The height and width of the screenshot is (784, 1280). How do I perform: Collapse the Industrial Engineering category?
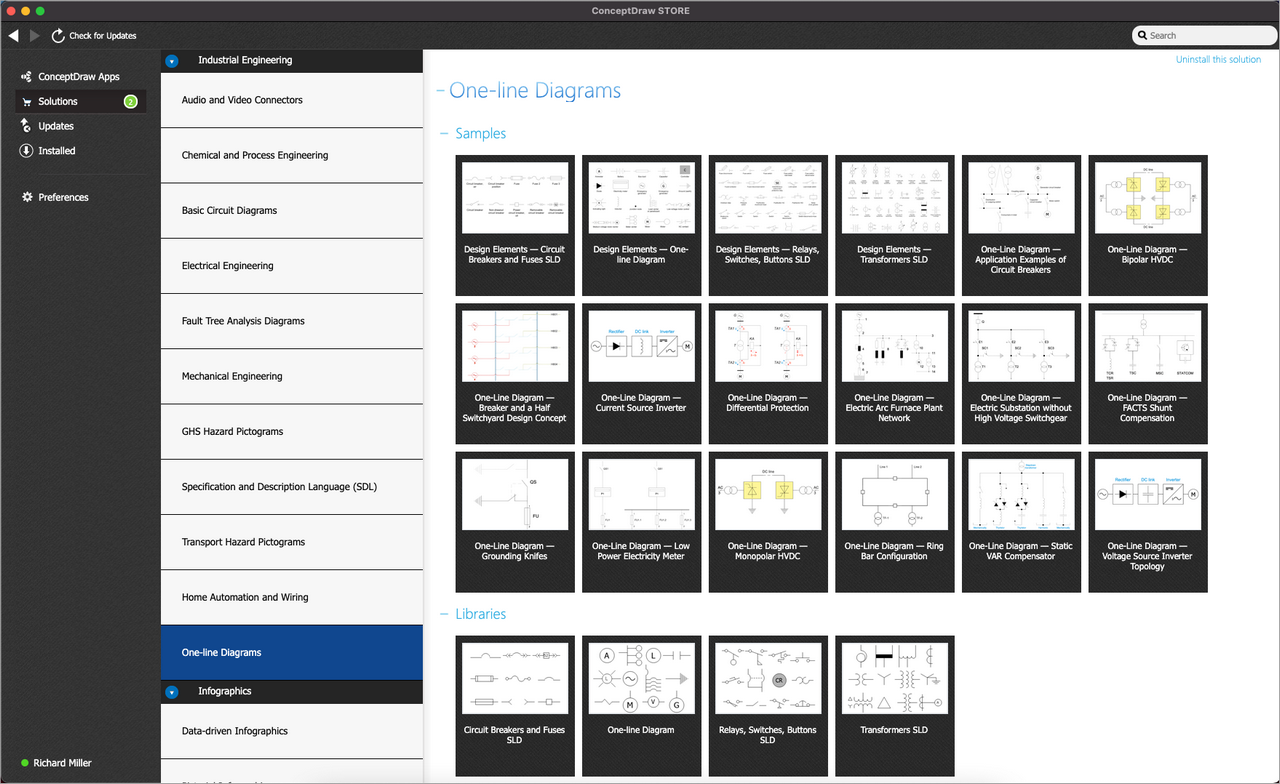click(171, 61)
